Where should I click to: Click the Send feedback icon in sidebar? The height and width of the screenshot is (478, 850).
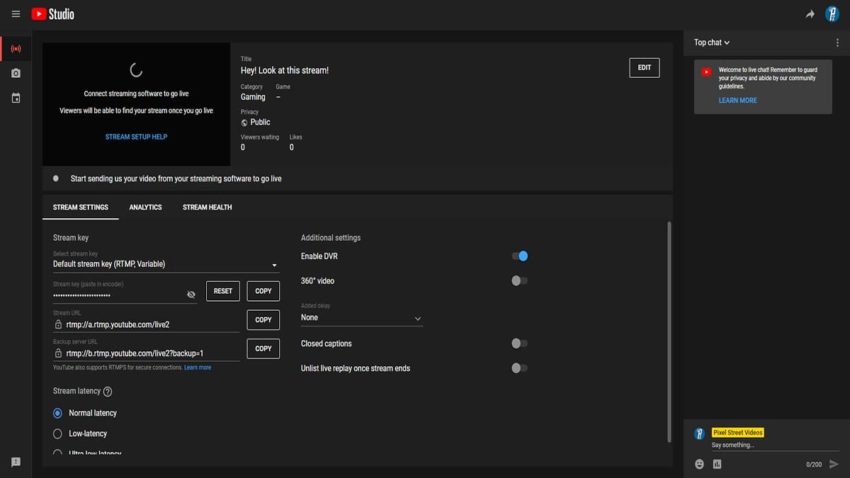coord(16,462)
